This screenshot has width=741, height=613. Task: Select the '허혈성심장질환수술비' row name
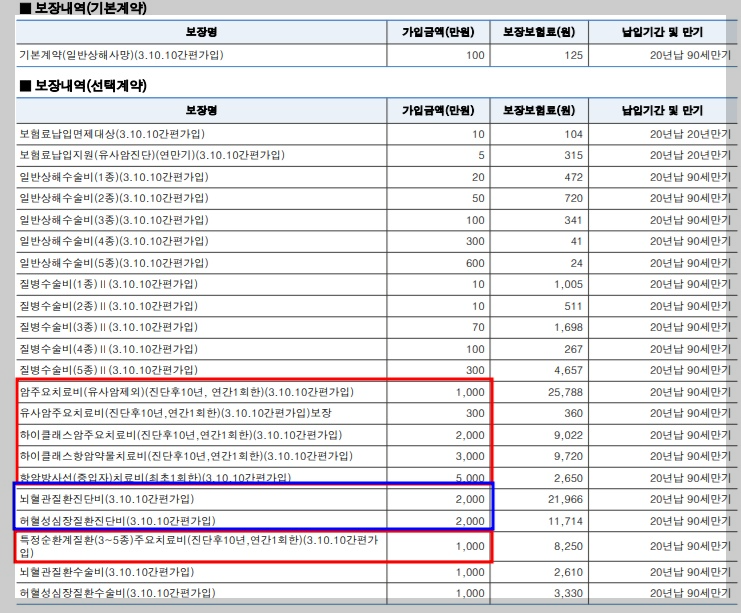[x=117, y=593]
